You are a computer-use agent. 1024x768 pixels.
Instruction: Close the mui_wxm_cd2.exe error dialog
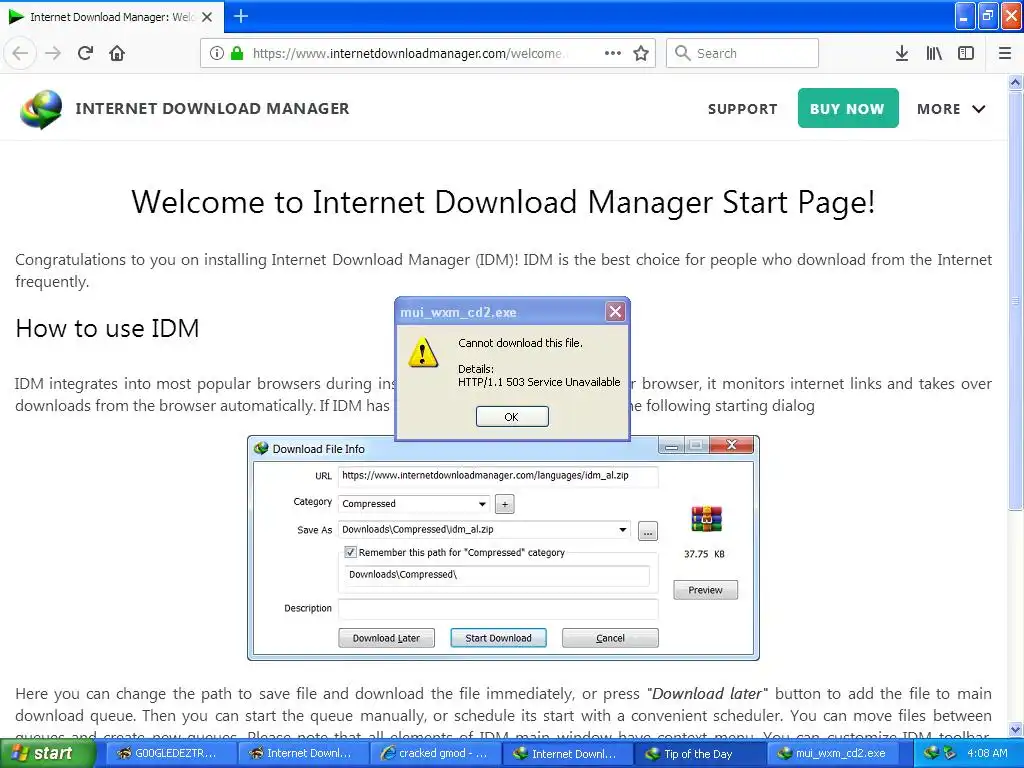click(x=615, y=312)
